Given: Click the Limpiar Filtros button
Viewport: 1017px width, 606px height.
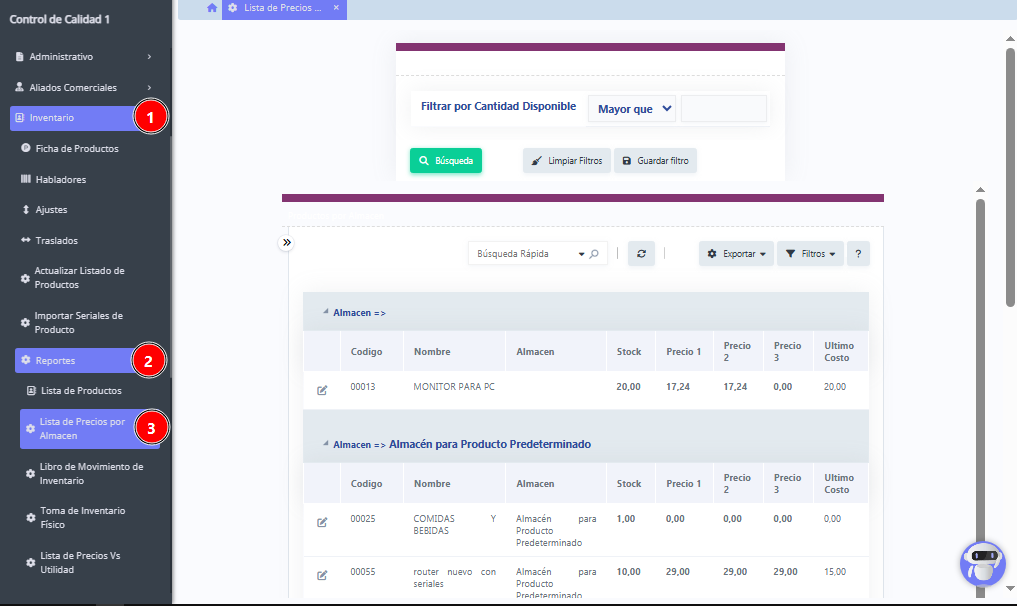Looking at the screenshot, I should tap(567, 160).
